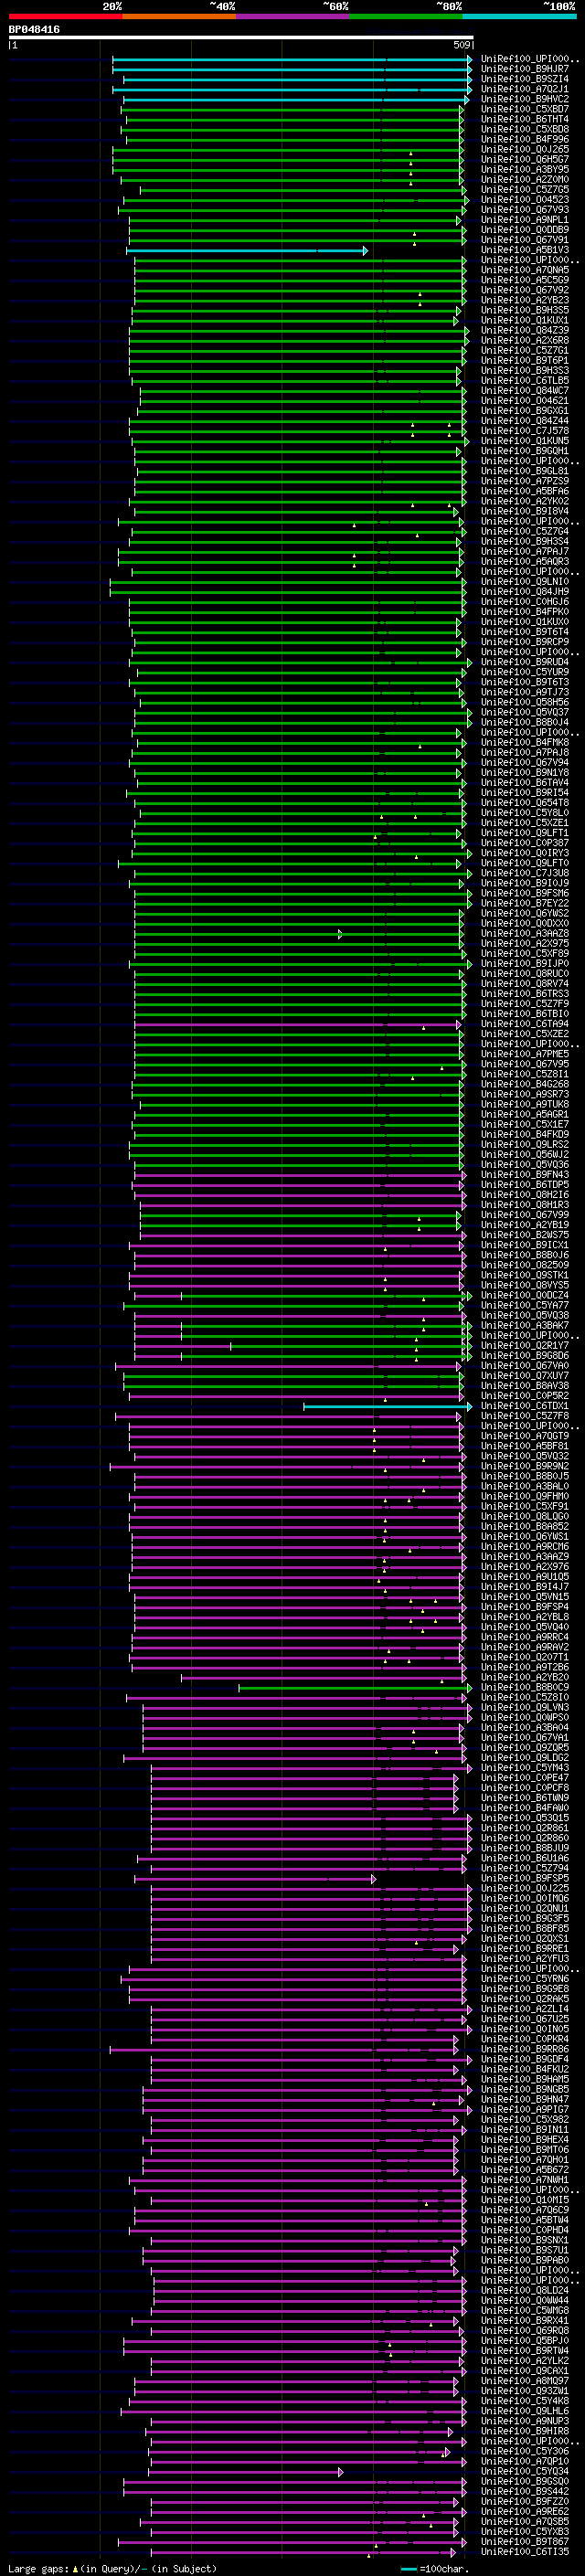
Task: Select hit label UniRef100_Q9CAX1
Action: click(x=525, y=2371)
